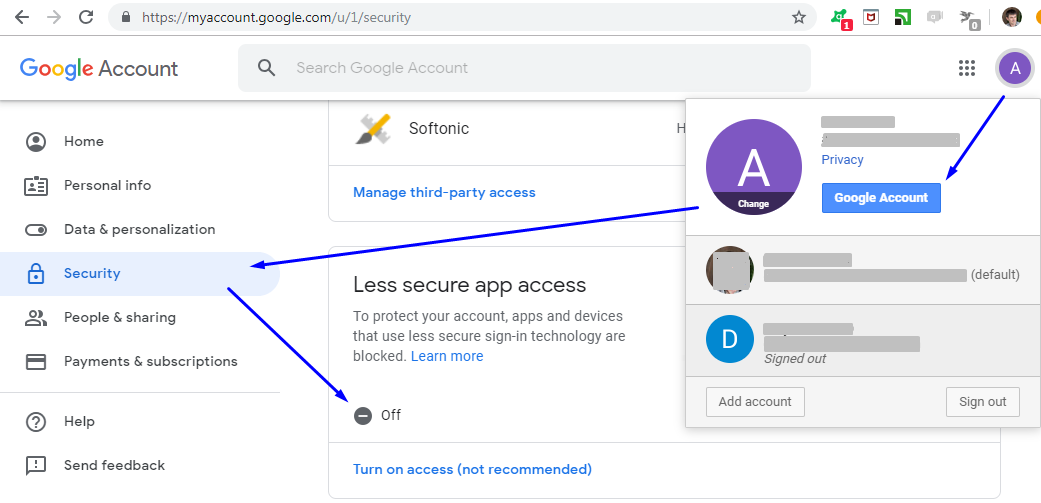Click the padlock site security icon
The width and height of the screenshot is (1041, 503).
[x=125, y=18]
